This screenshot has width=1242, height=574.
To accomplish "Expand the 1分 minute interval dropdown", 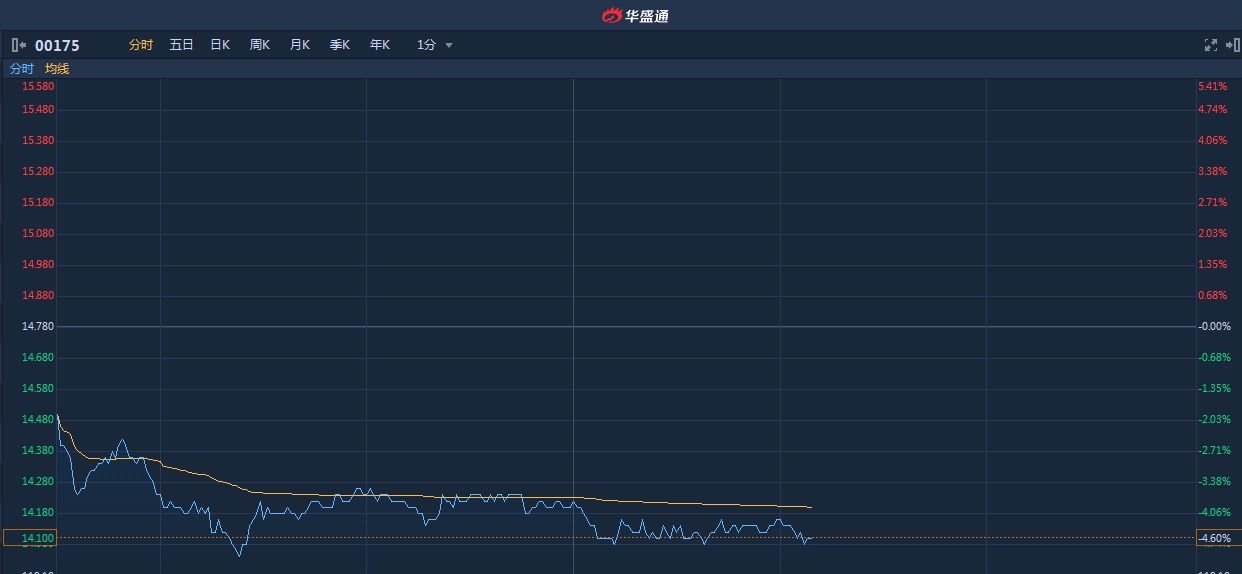I will (427, 45).
